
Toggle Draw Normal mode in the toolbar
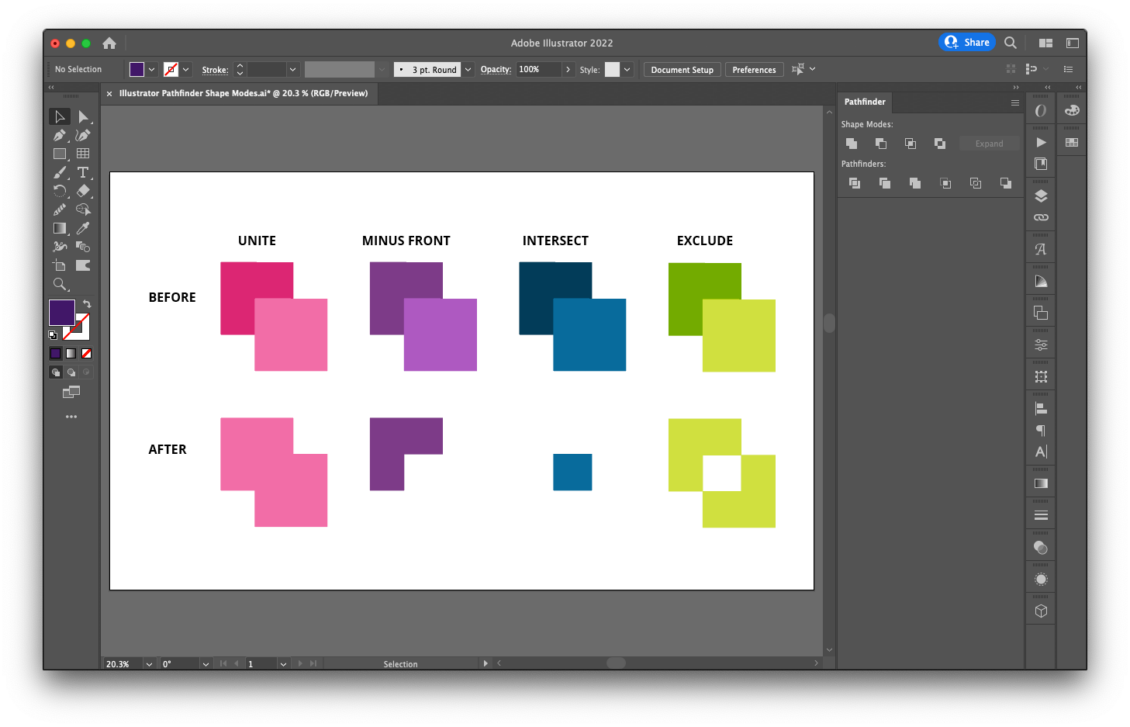point(56,371)
